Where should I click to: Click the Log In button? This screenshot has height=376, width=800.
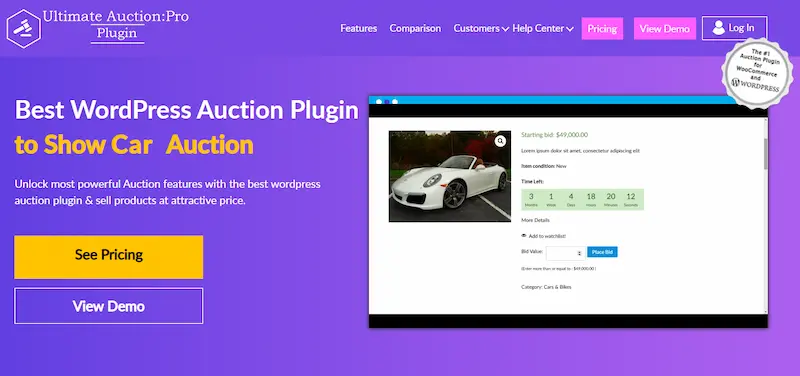[734, 28]
